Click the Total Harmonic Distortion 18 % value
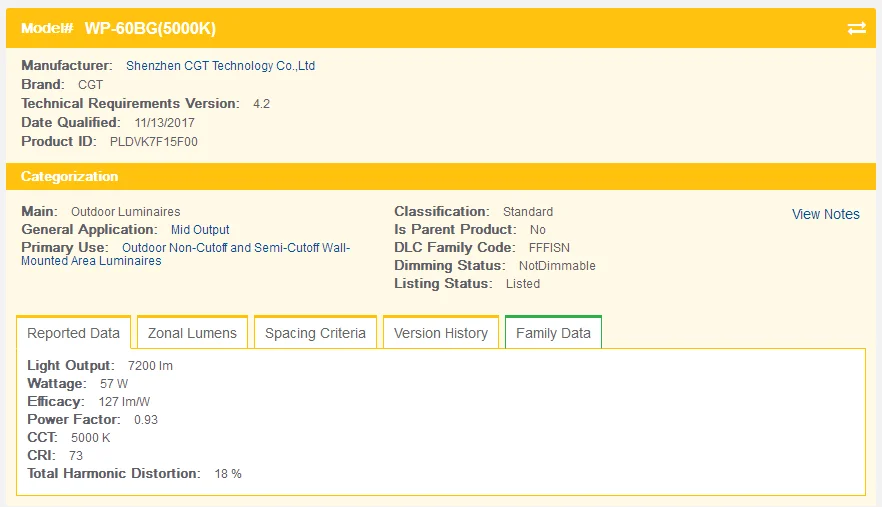 228,474
